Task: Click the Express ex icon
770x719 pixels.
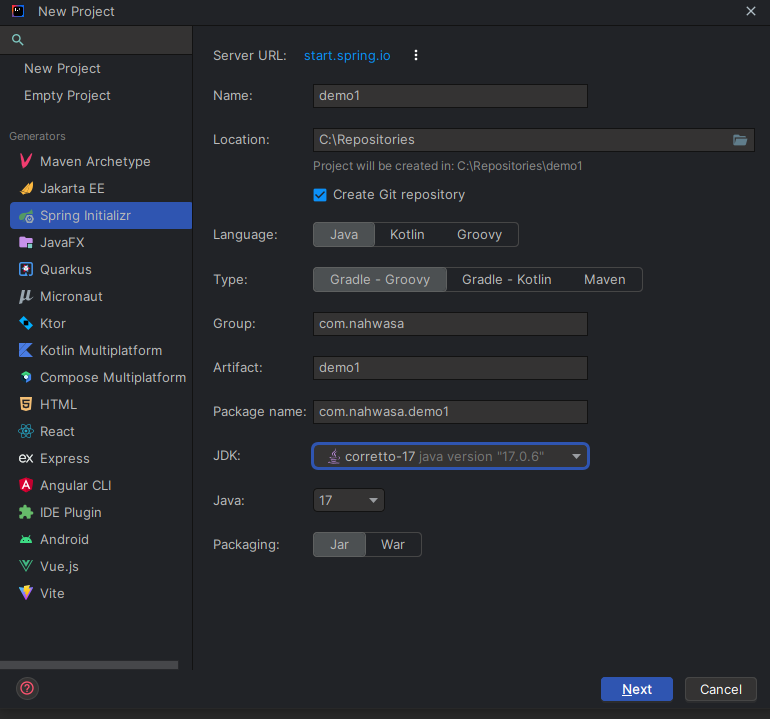Action: coord(26,458)
